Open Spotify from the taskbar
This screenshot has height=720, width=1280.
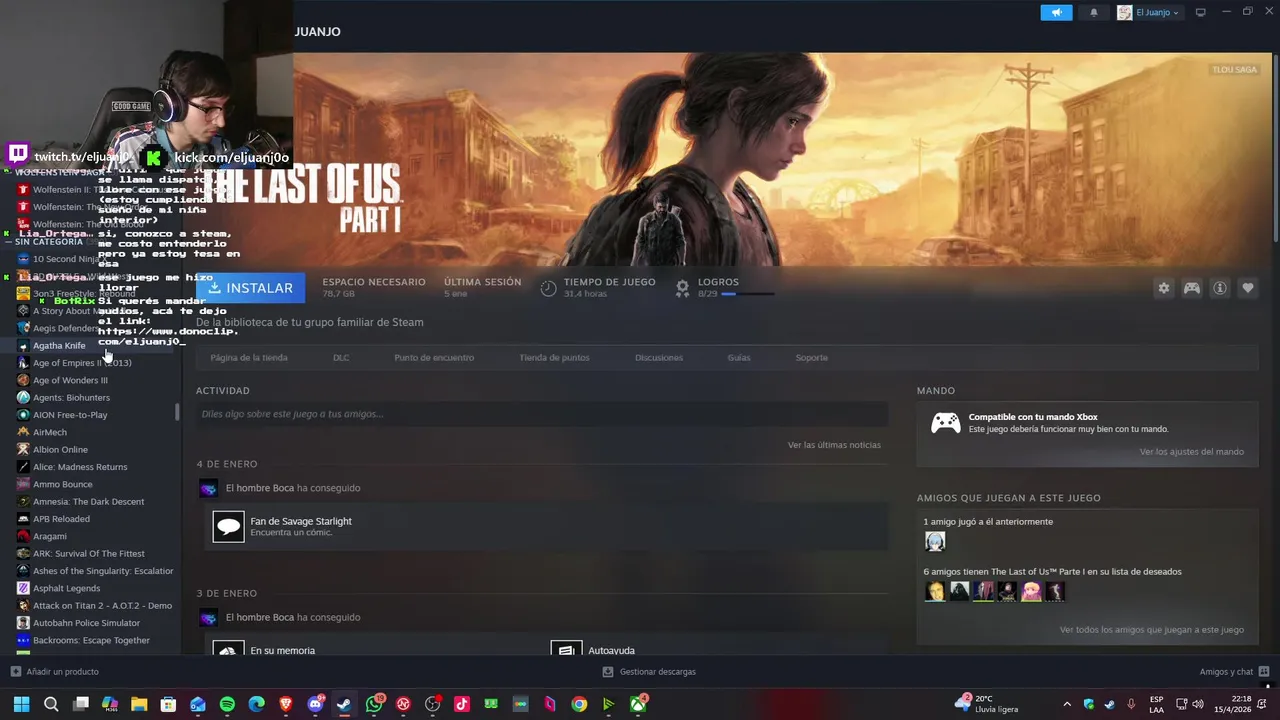pyautogui.click(x=227, y=705)
